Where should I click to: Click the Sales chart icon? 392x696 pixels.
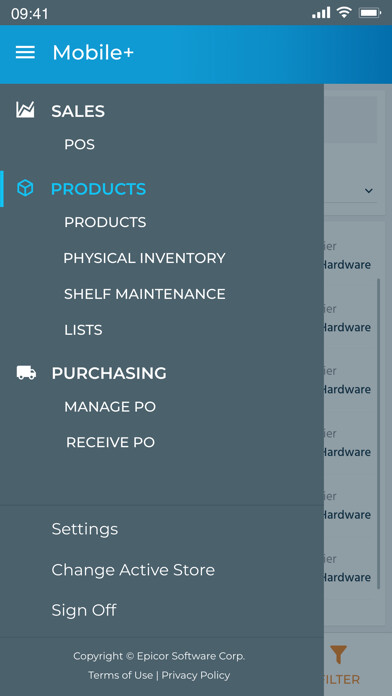(25, 110)
